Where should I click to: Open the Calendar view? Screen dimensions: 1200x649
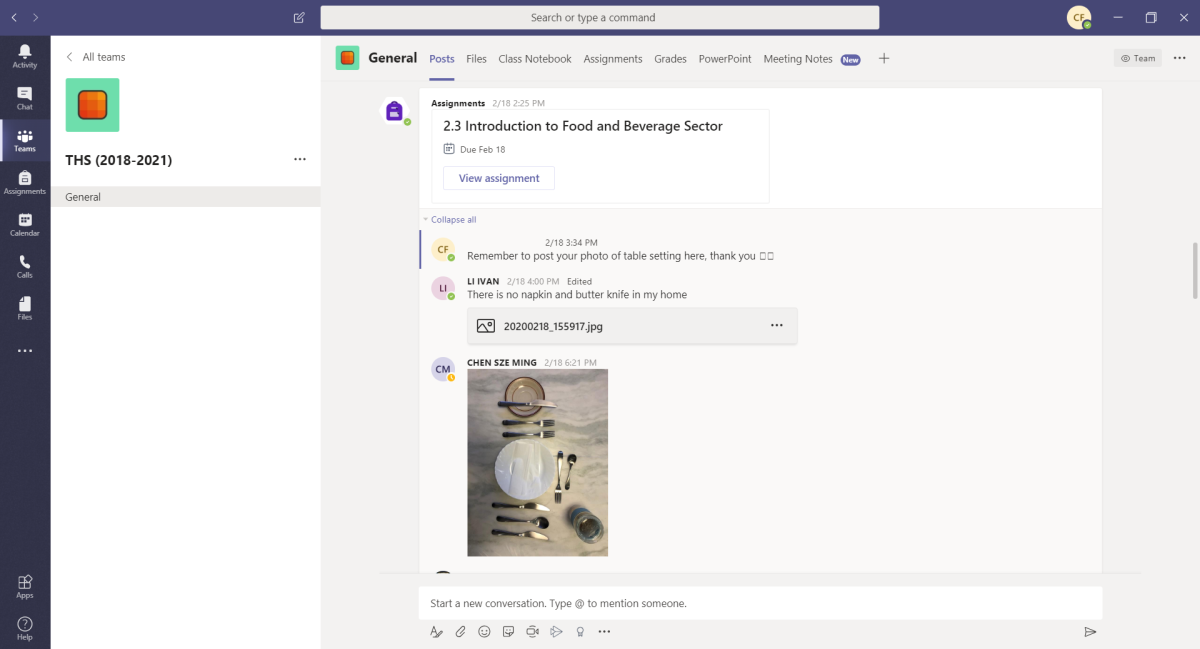(x=25, y=224)
